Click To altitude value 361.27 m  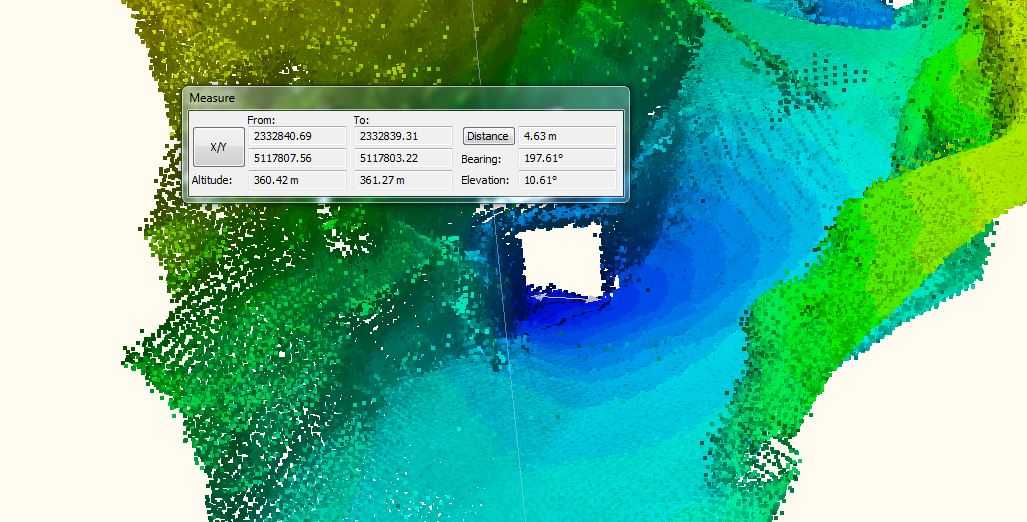(x=403, y=180)
